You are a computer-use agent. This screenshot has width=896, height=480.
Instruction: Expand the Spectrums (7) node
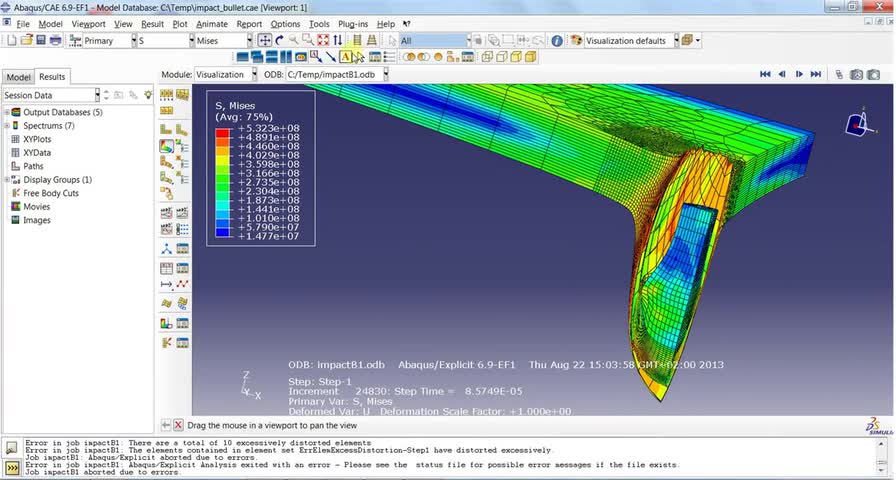pyautogui.click(x=7, y=126)
